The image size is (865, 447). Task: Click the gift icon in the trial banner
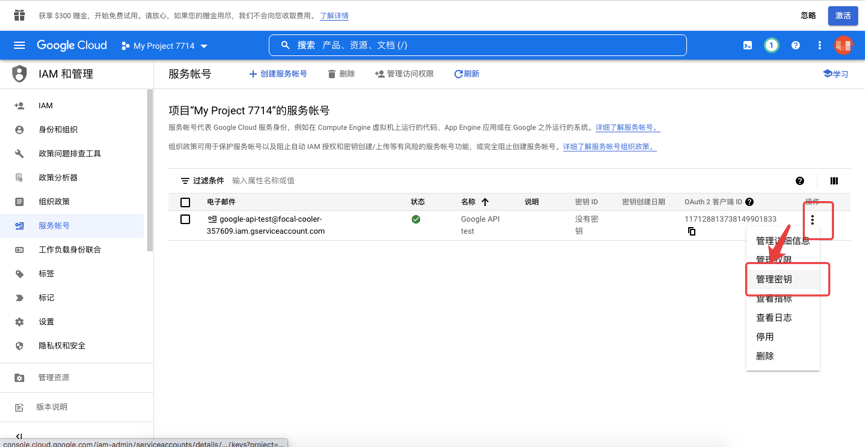(x=19, y=15)
